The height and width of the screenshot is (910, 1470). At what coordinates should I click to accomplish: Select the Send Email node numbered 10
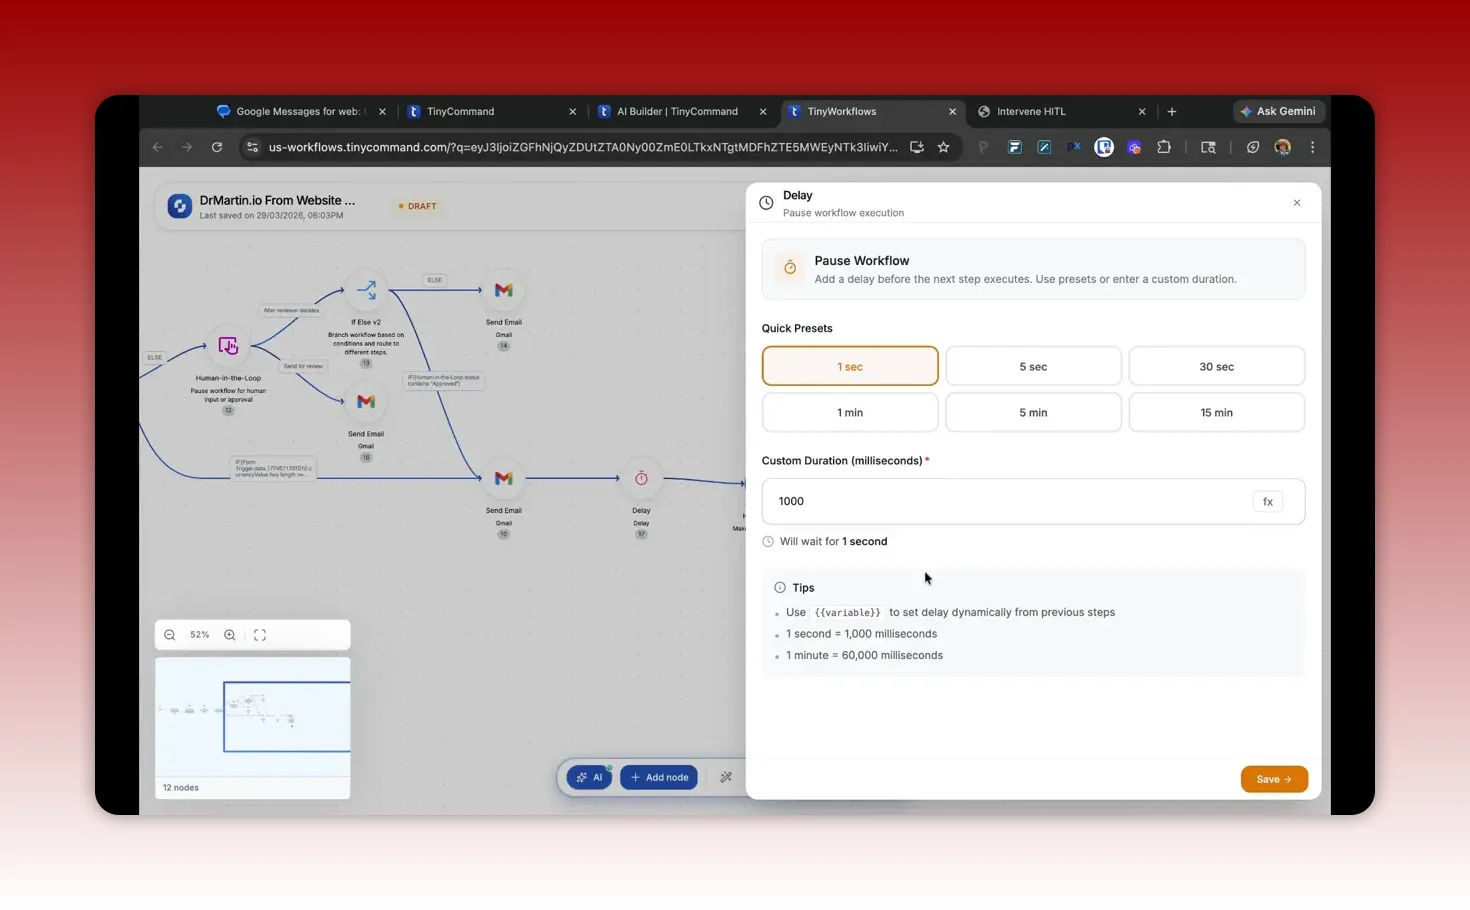click(503, 478)
